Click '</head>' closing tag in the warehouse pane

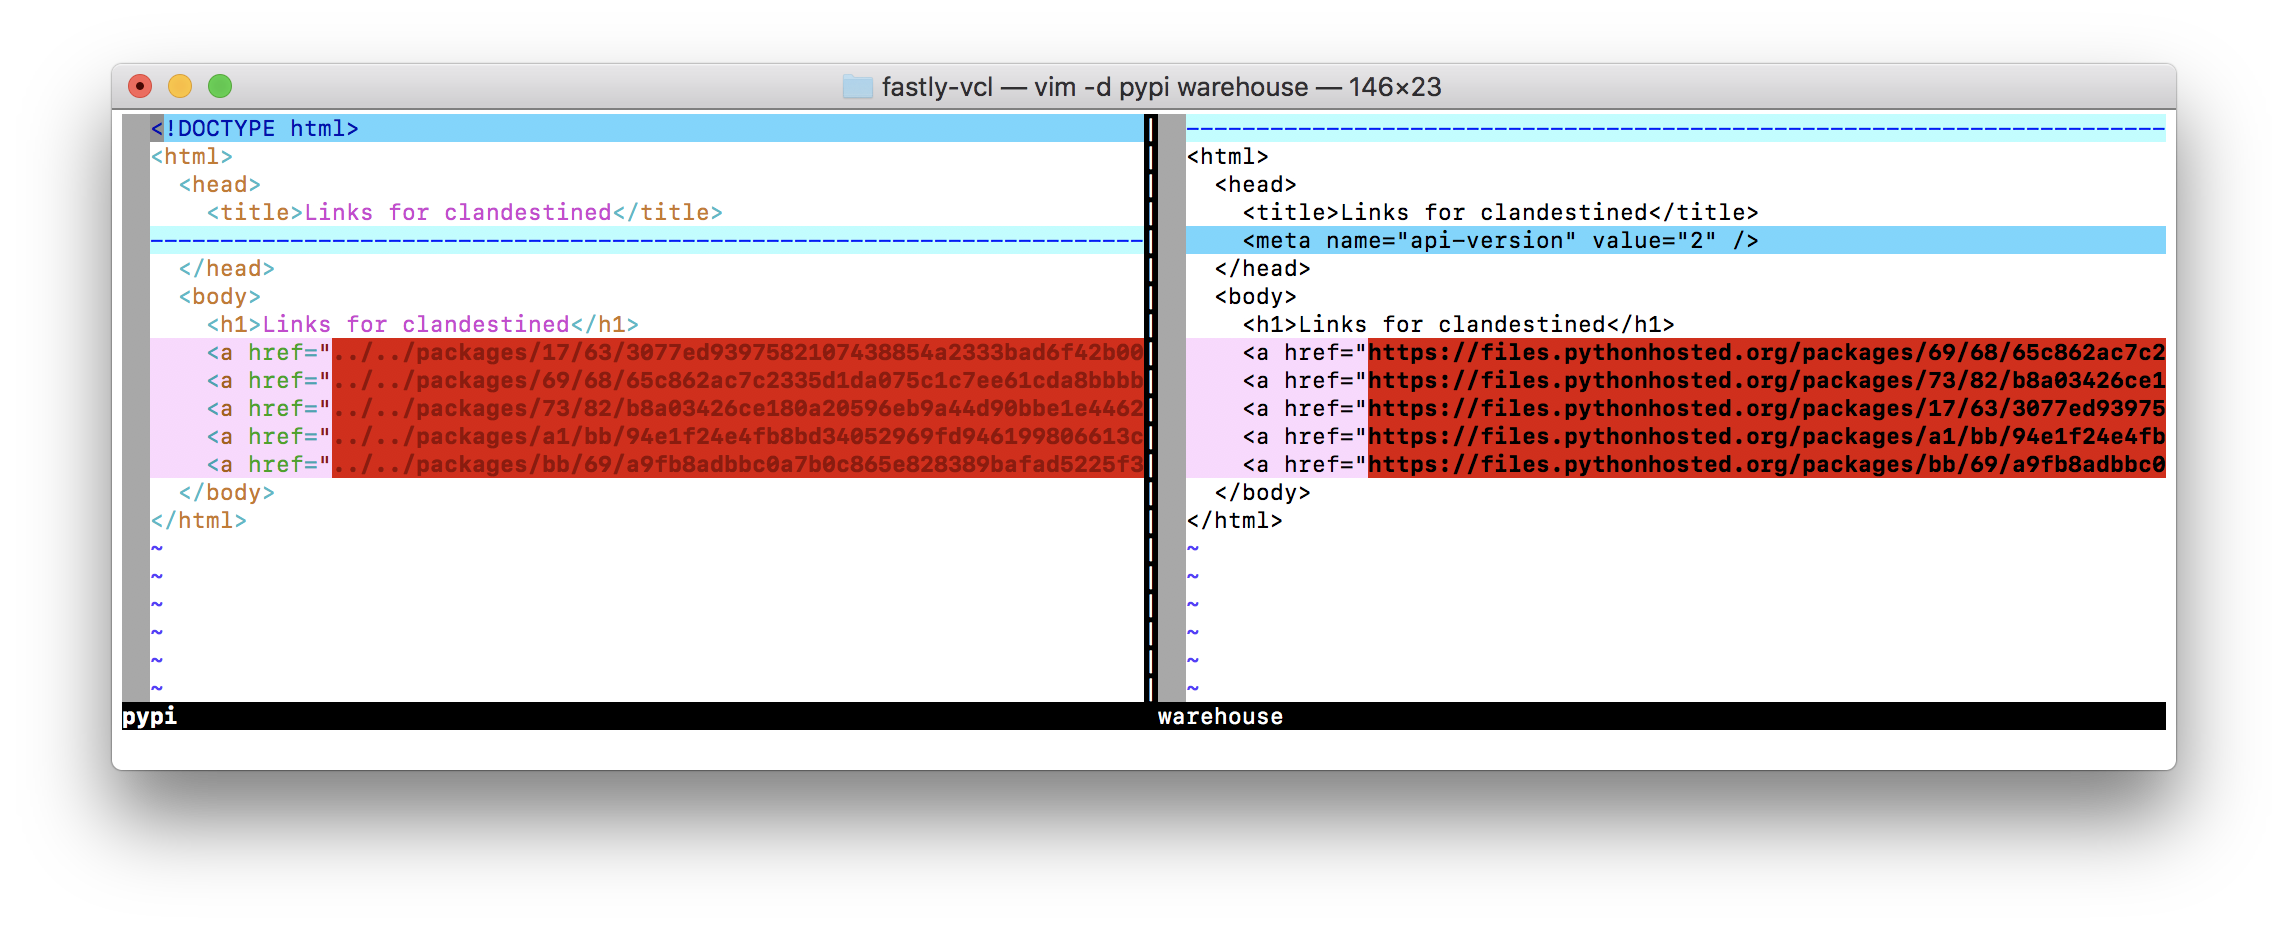pyautogui.click(x=1263, y=268)
